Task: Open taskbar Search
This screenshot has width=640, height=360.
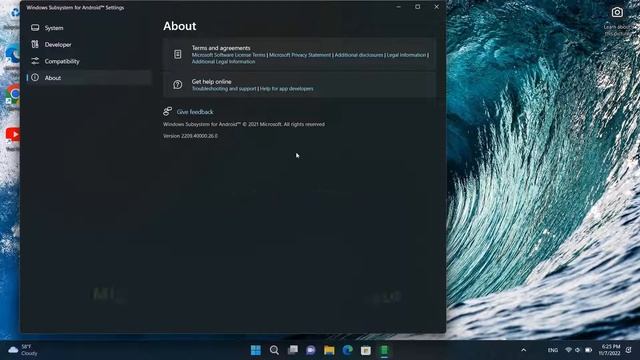Action: (x=274, y=350)
